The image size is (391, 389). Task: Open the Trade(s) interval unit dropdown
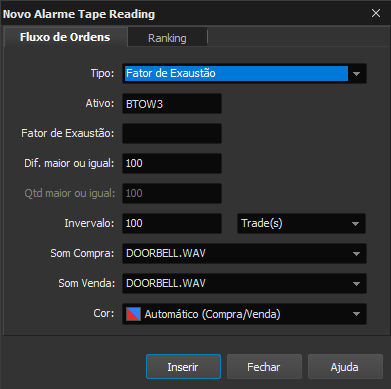pyautogui.click(x=301, y=223)
